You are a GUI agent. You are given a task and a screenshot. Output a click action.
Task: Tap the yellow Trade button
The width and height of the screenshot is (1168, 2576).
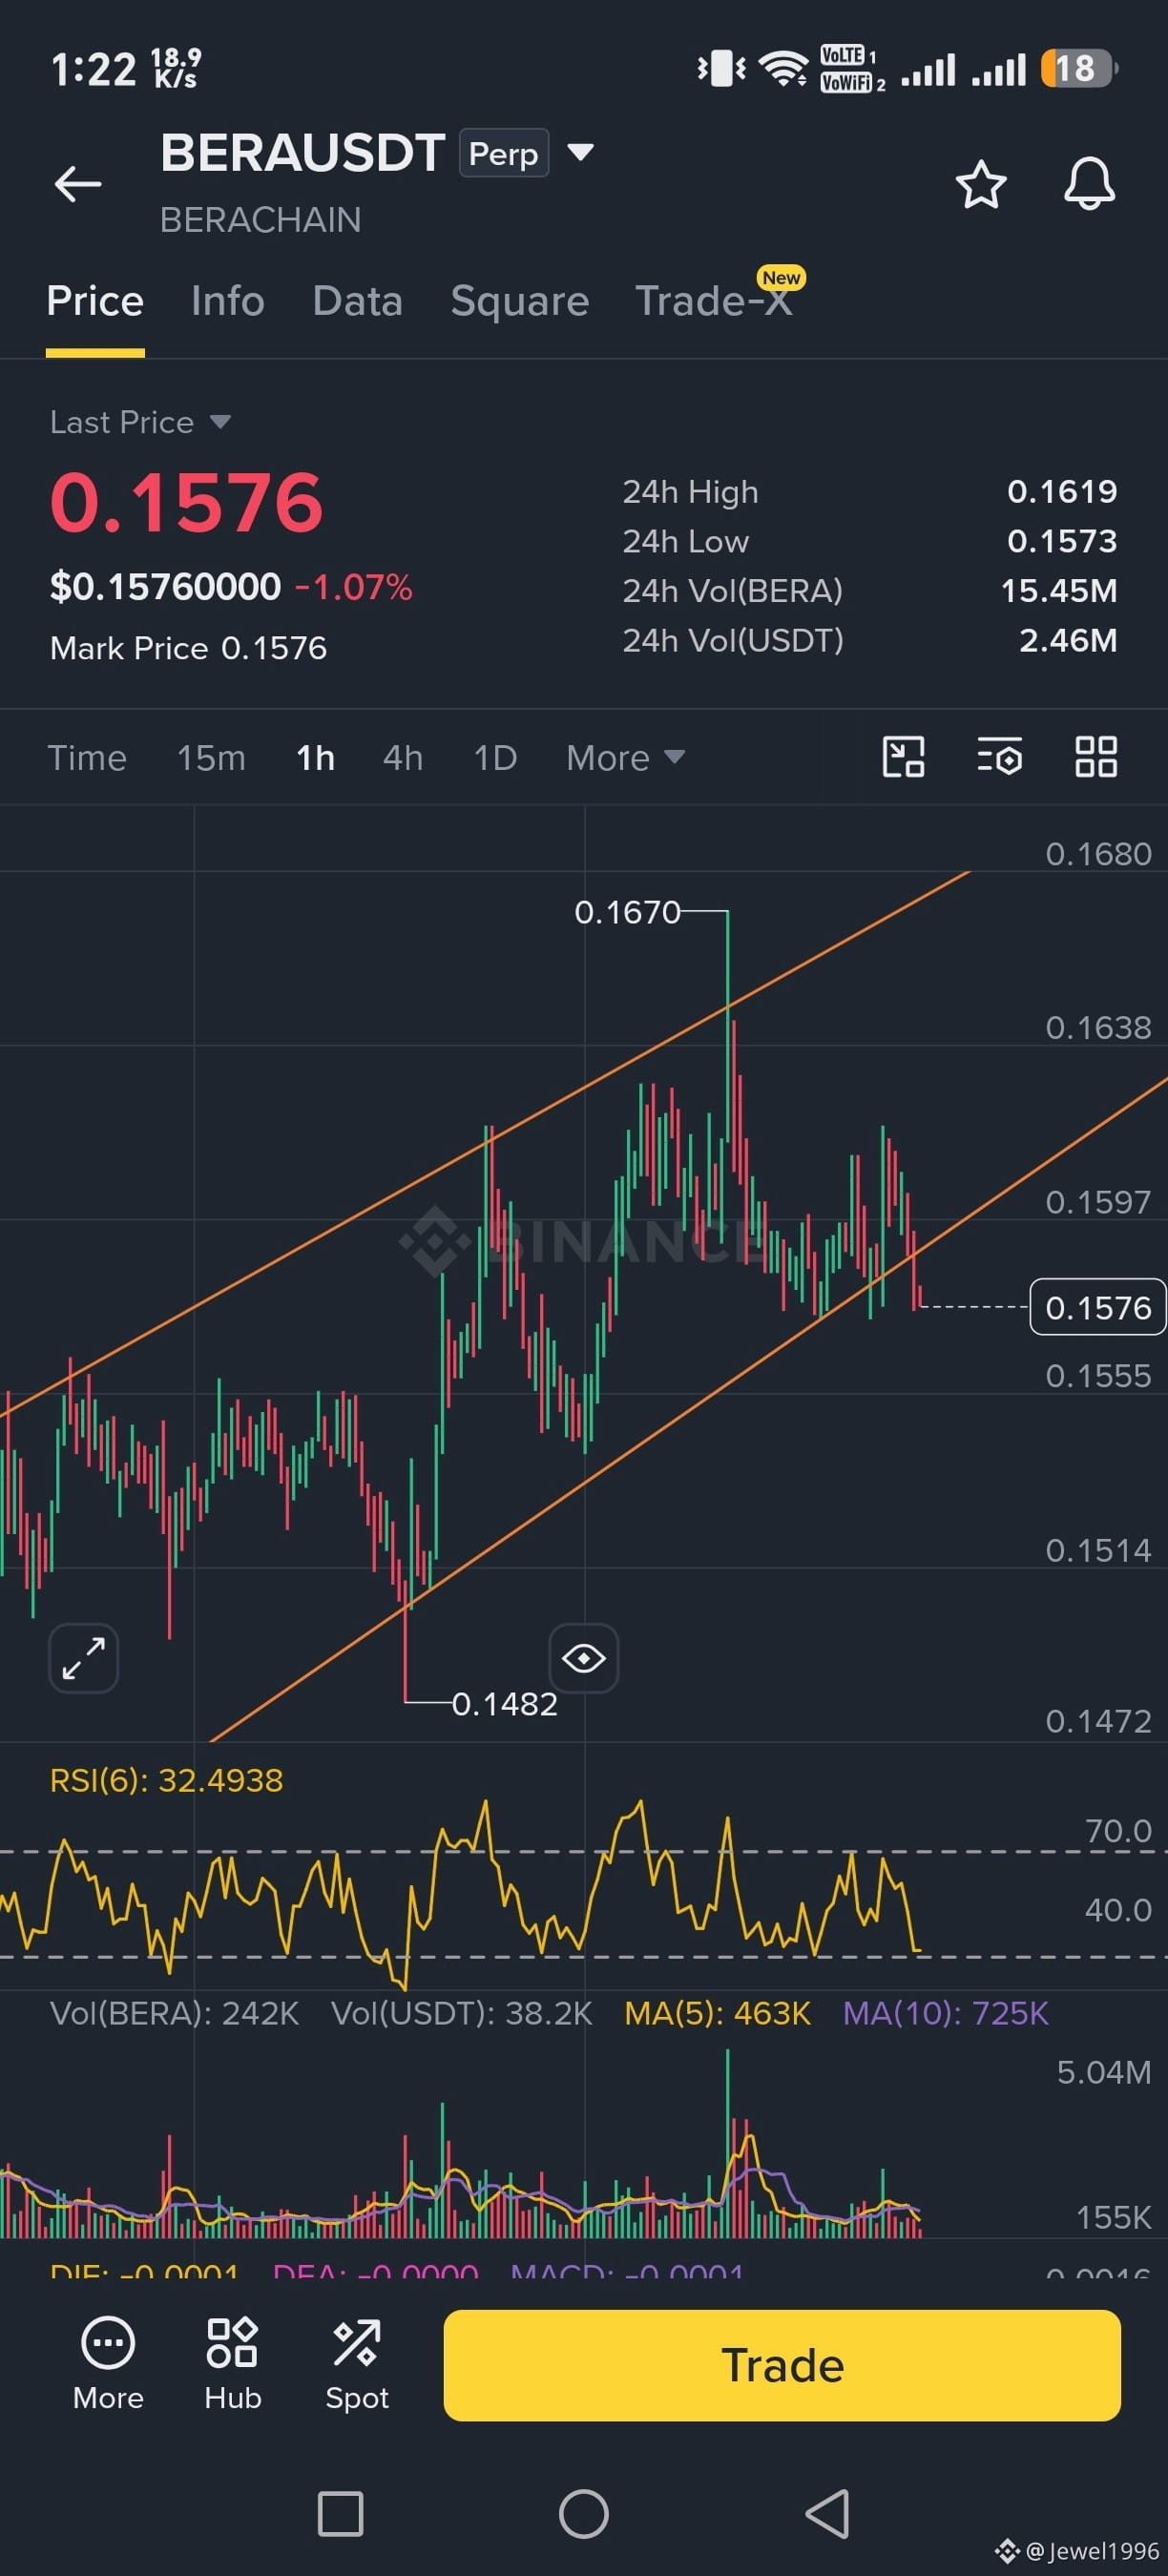click(x=782, y=2365)
